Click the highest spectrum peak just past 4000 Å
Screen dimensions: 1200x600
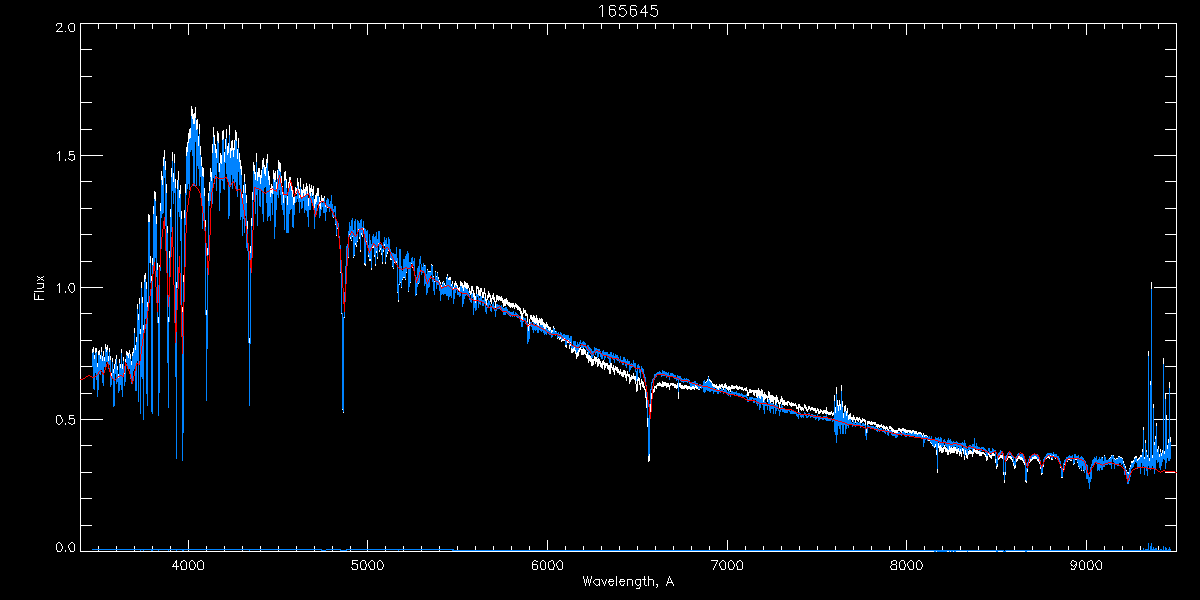(193, 112)
